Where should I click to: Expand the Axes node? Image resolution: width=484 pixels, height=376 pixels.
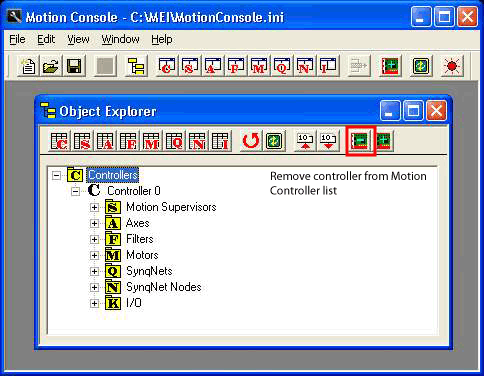pyautogui.click(x=94, y=223)
